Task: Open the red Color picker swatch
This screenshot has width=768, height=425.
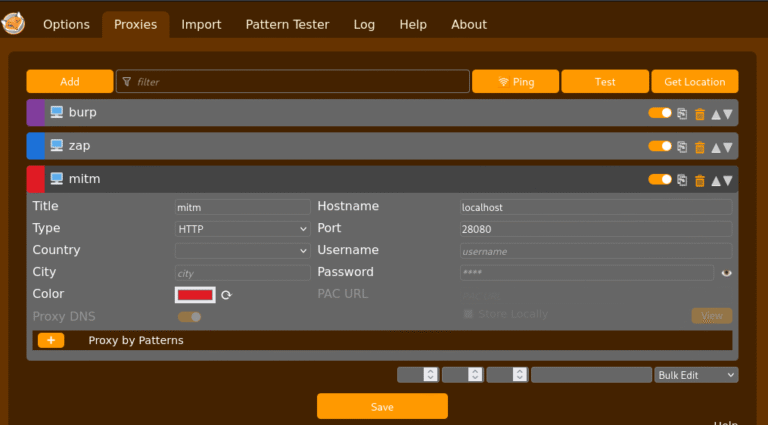Action: coord(195,295)
